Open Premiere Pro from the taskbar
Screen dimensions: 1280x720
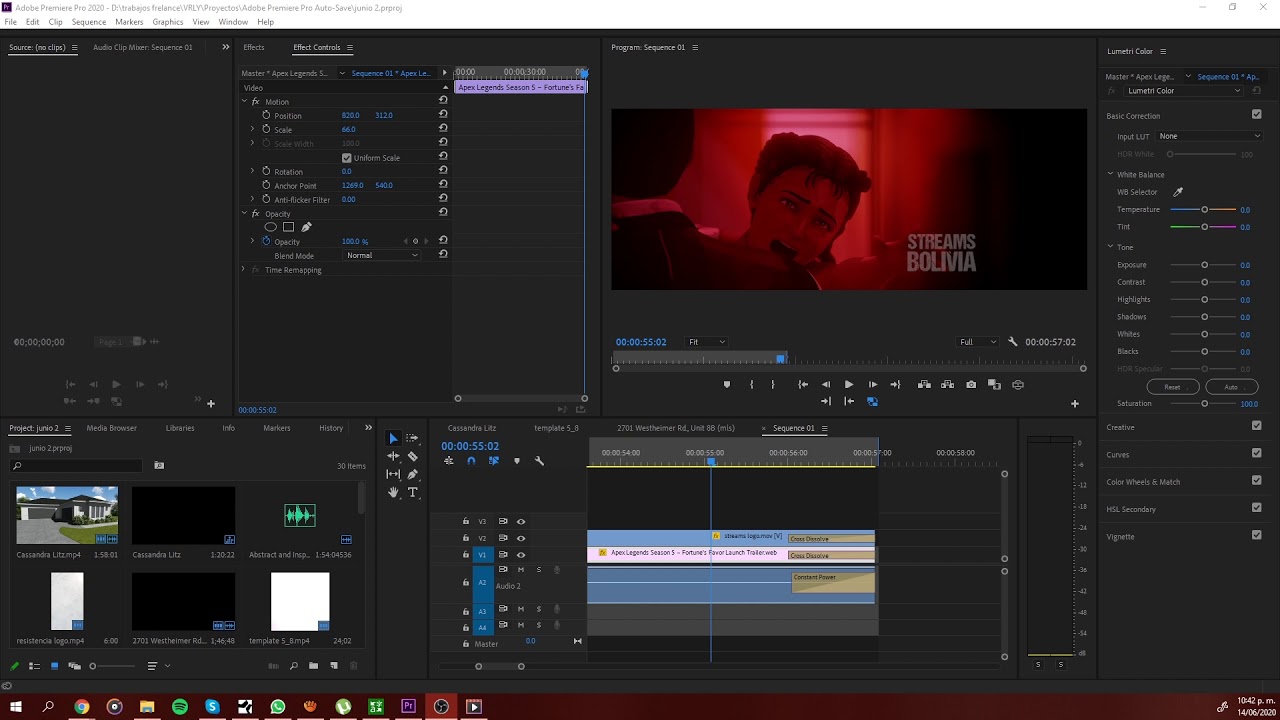408,707
